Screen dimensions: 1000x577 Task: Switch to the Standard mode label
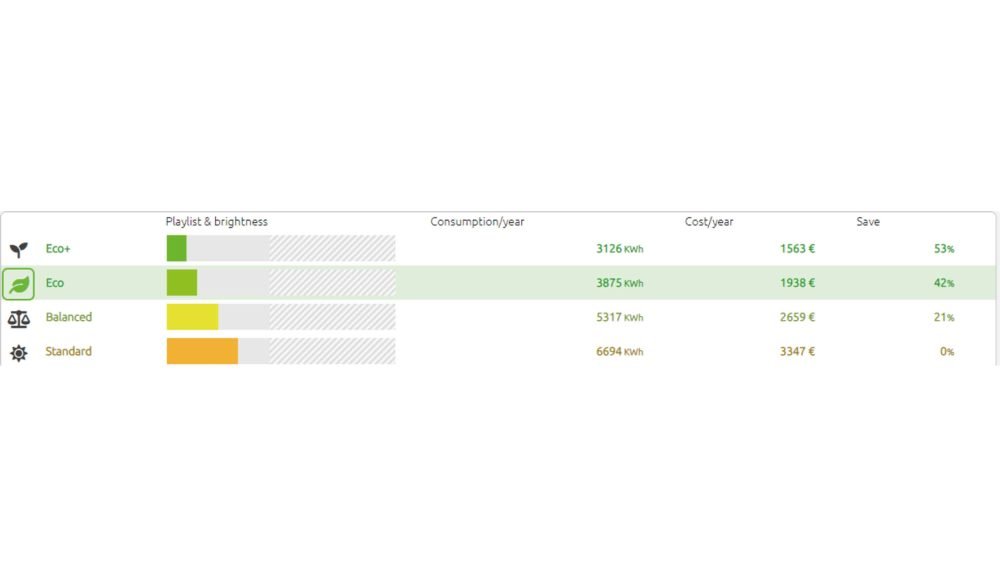pos(68,351)
